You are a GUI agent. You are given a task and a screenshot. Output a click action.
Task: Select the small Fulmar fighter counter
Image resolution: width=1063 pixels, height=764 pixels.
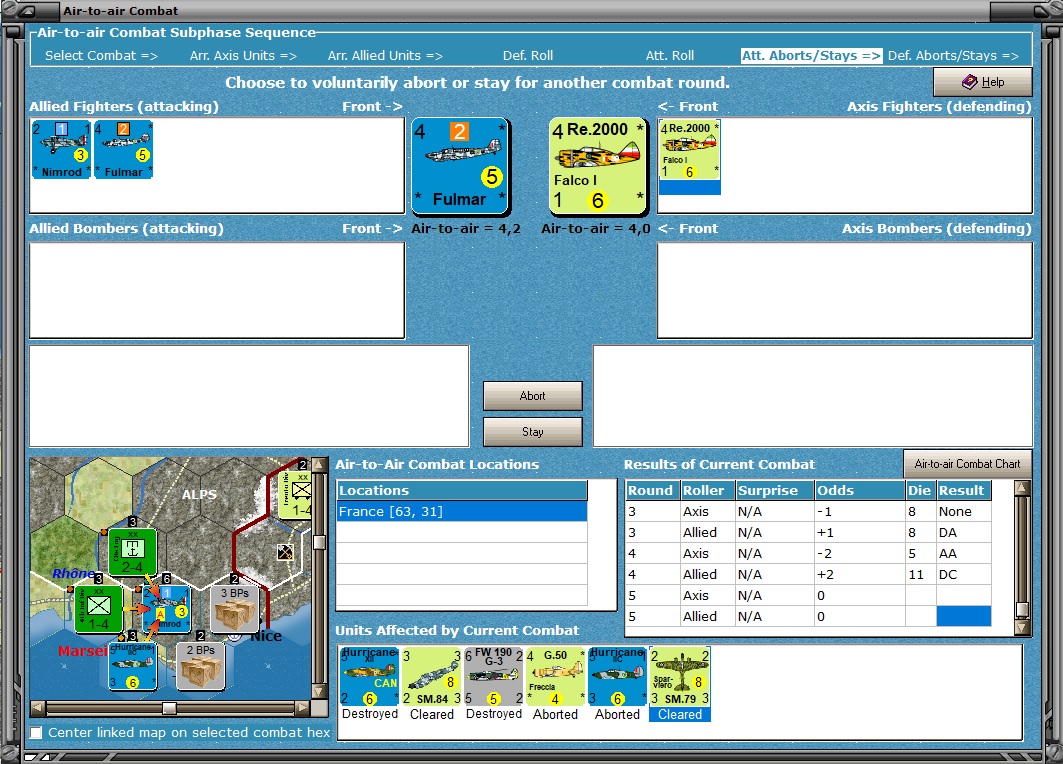point(123,150)
